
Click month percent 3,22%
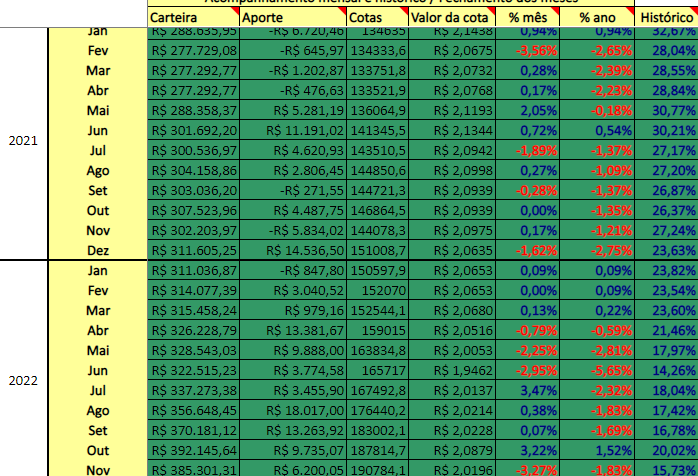pyautogui.click(x=528, y=451)
